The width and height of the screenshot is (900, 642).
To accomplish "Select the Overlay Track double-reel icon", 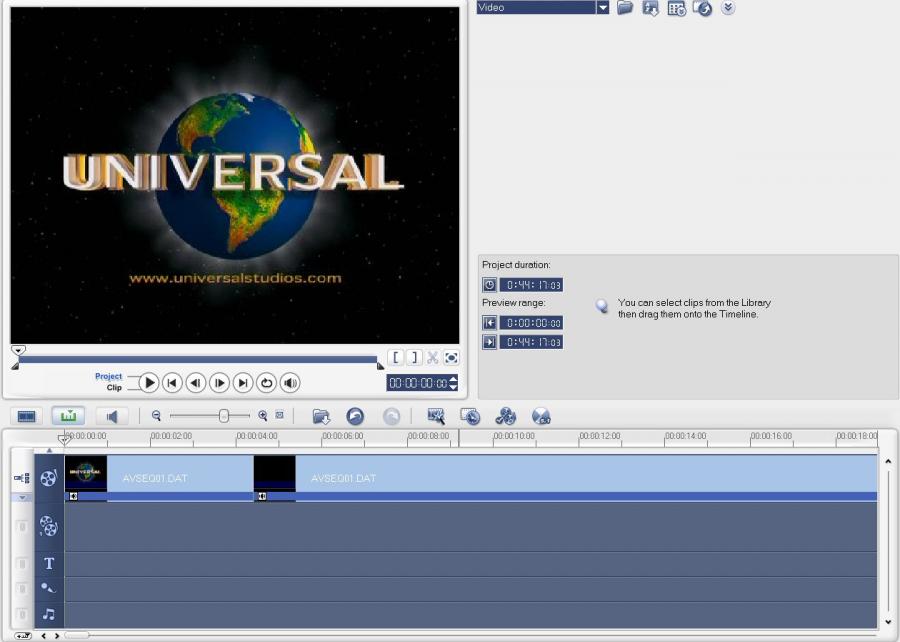I will coord(49,526).
